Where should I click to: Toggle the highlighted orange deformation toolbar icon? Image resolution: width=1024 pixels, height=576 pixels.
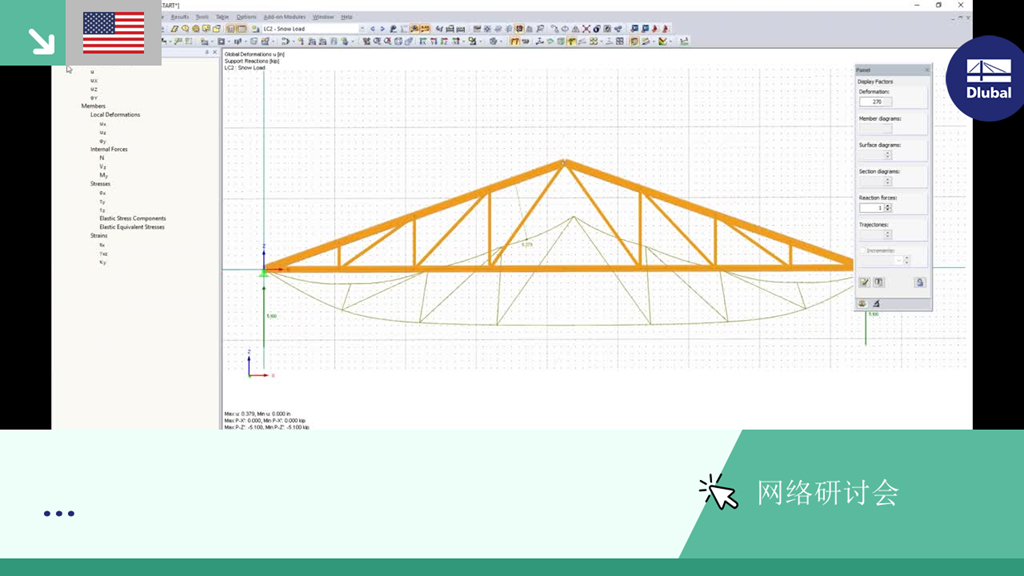point(414,29)
